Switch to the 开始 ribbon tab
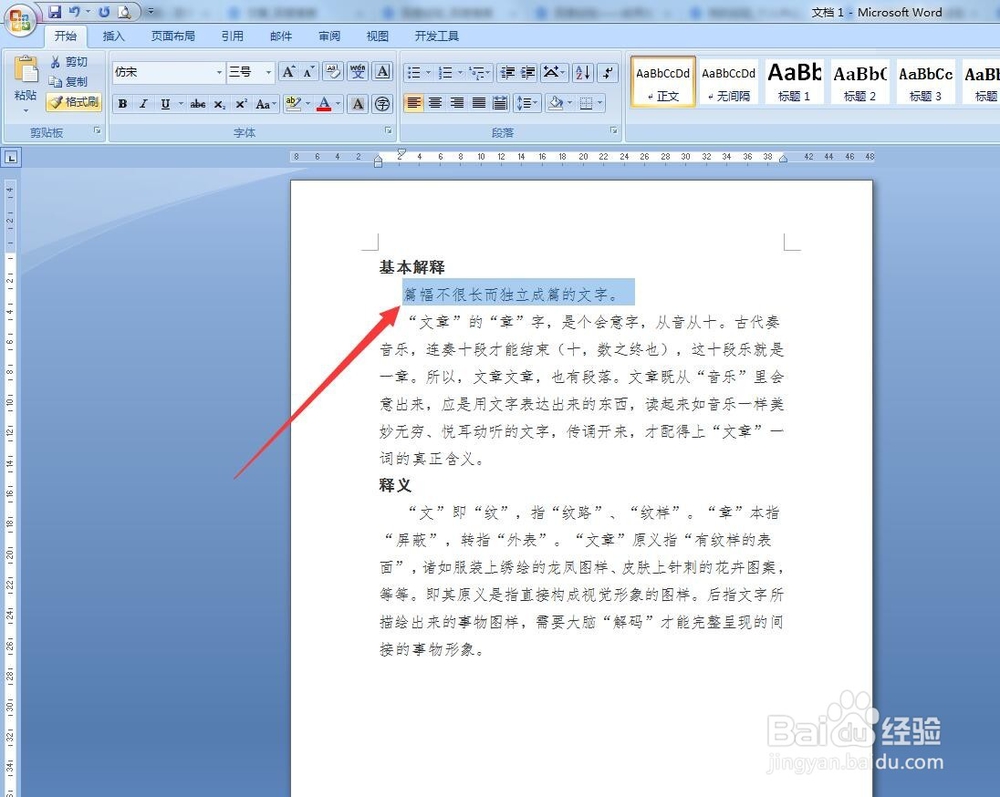1000x797 pixels. tap(65, 36)
